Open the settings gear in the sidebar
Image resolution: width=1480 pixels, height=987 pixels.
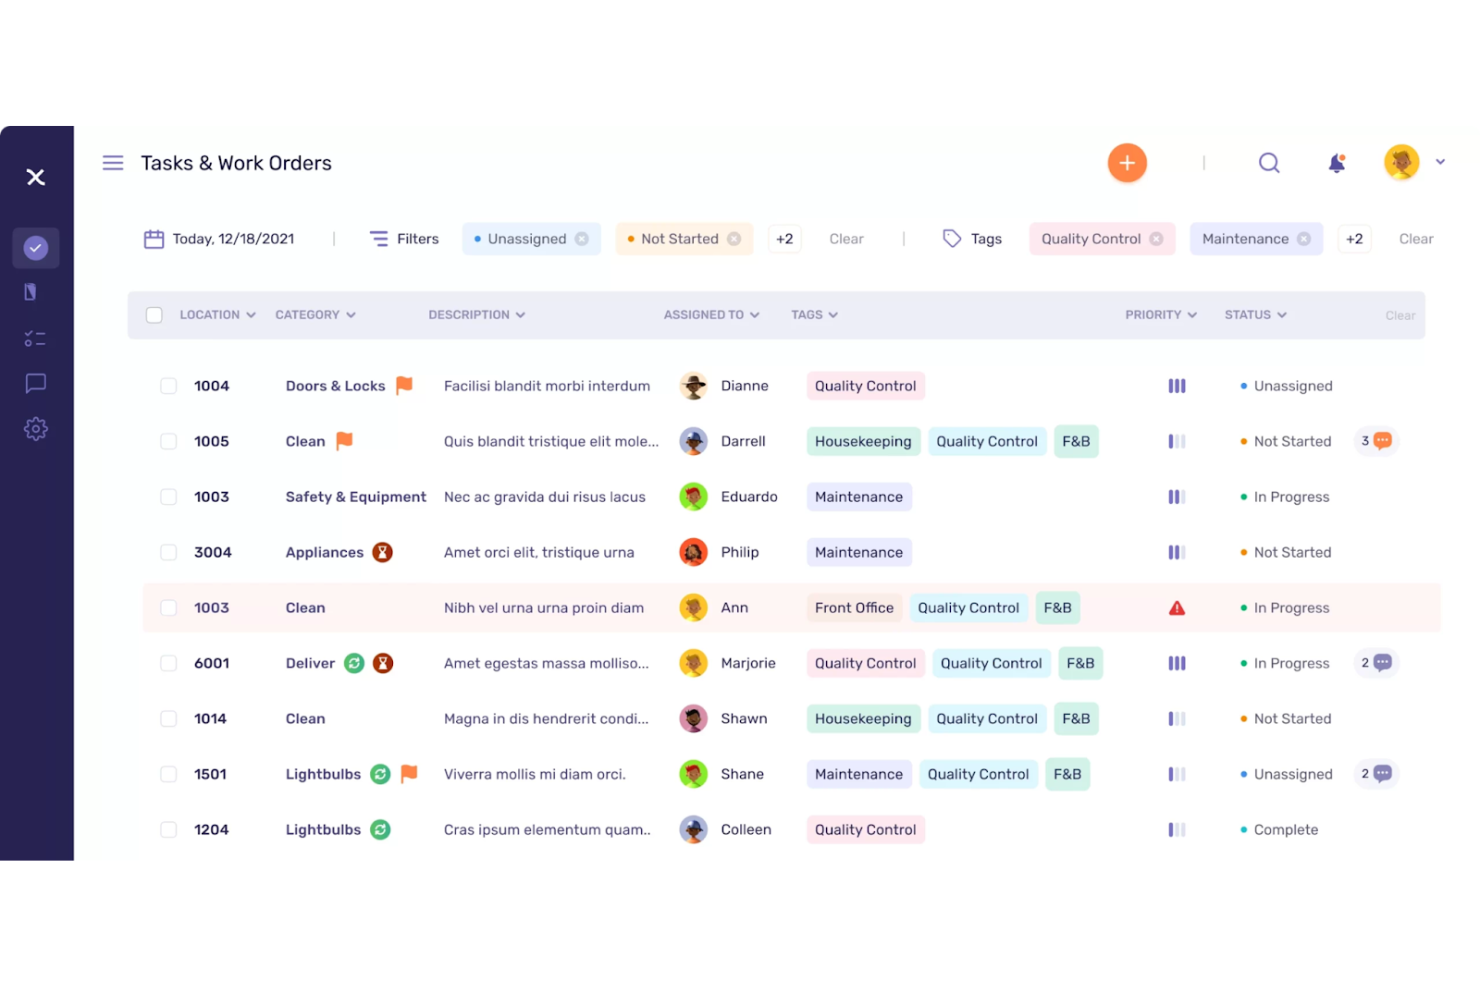tap(35, 428)
